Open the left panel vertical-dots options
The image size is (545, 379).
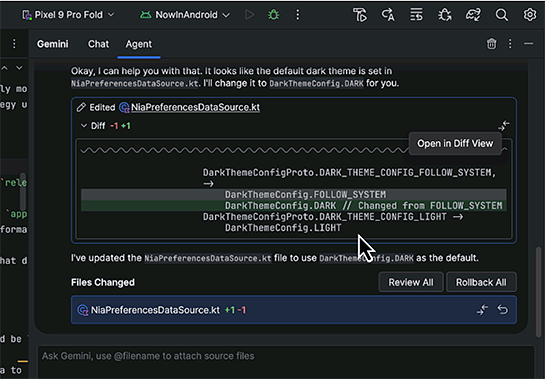[x=14, y=44]
